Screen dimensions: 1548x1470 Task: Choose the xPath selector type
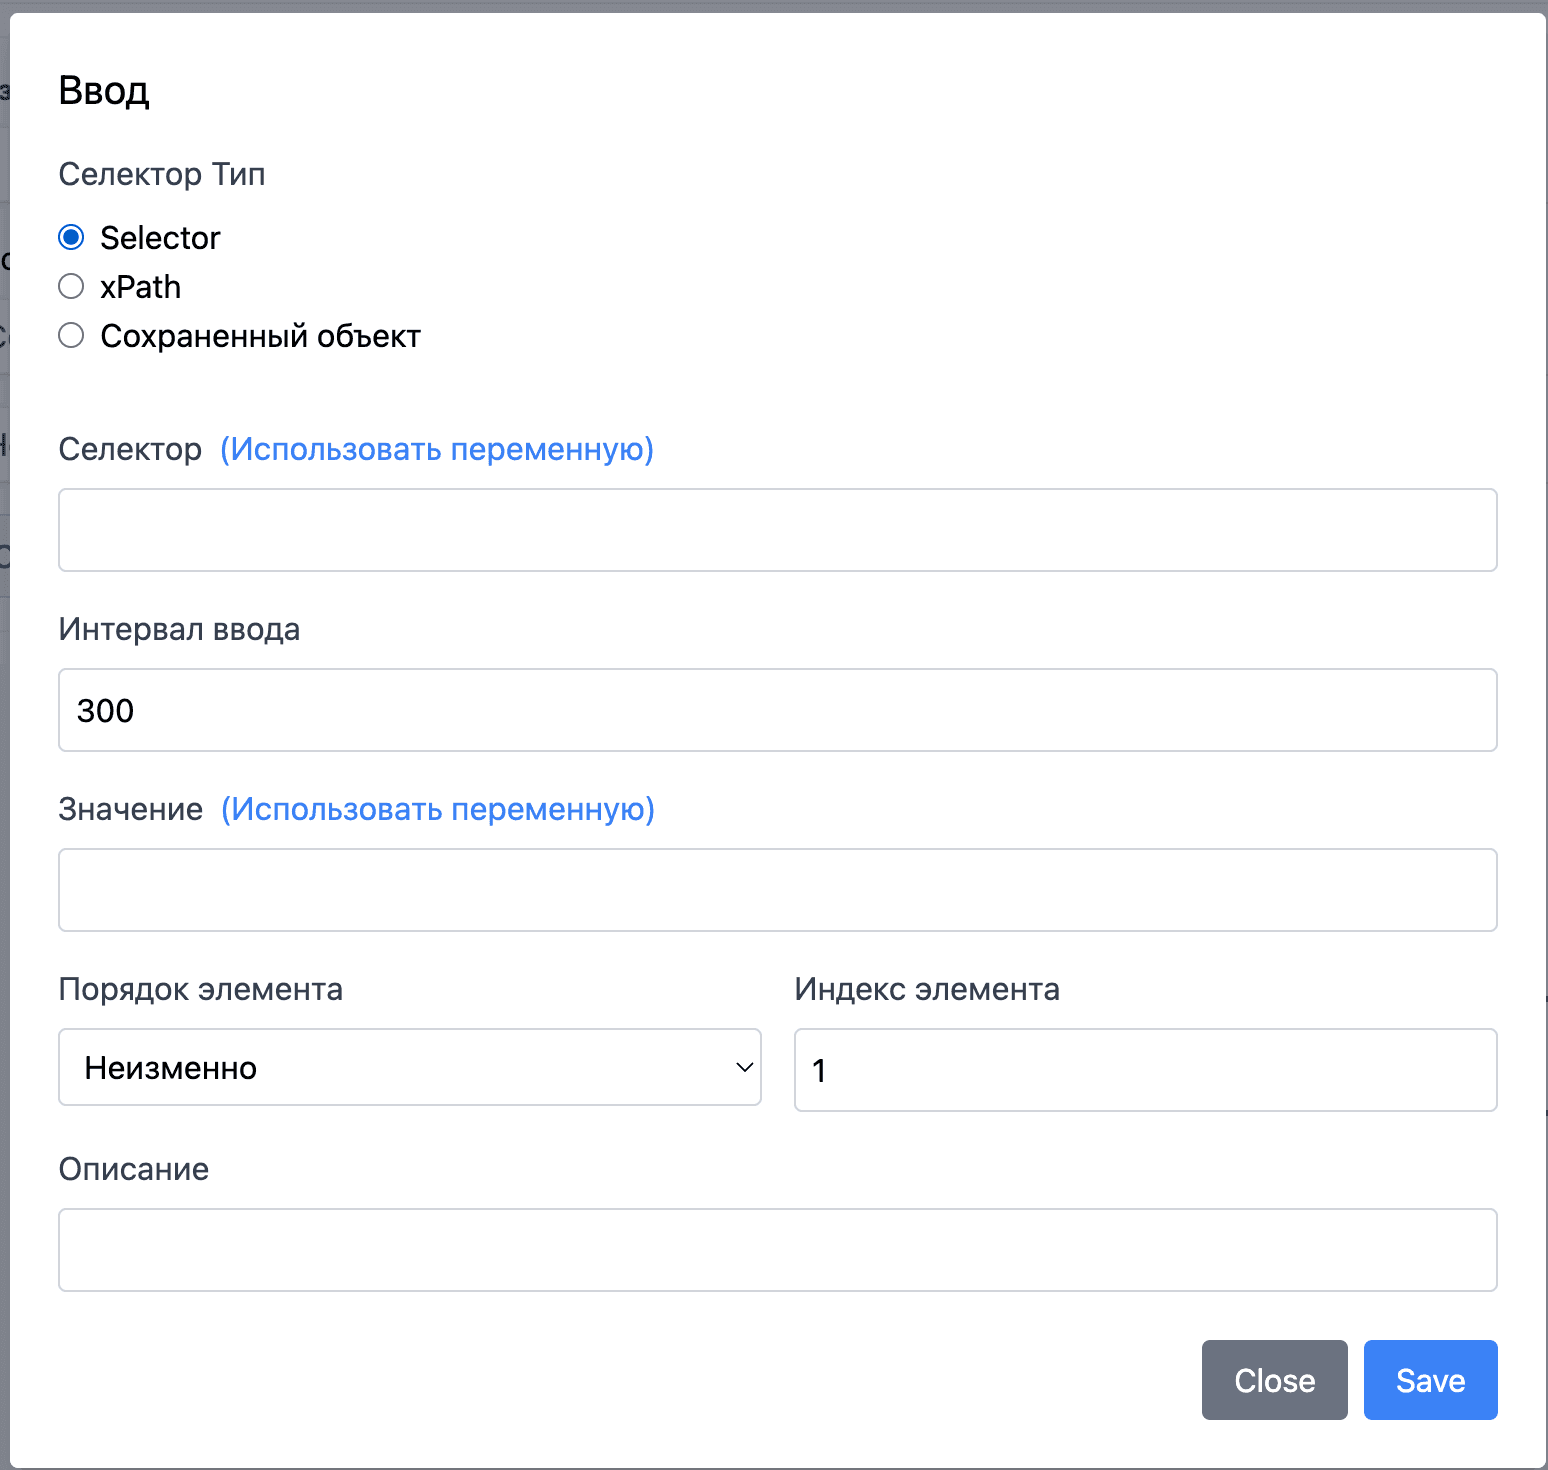point(71,287)
